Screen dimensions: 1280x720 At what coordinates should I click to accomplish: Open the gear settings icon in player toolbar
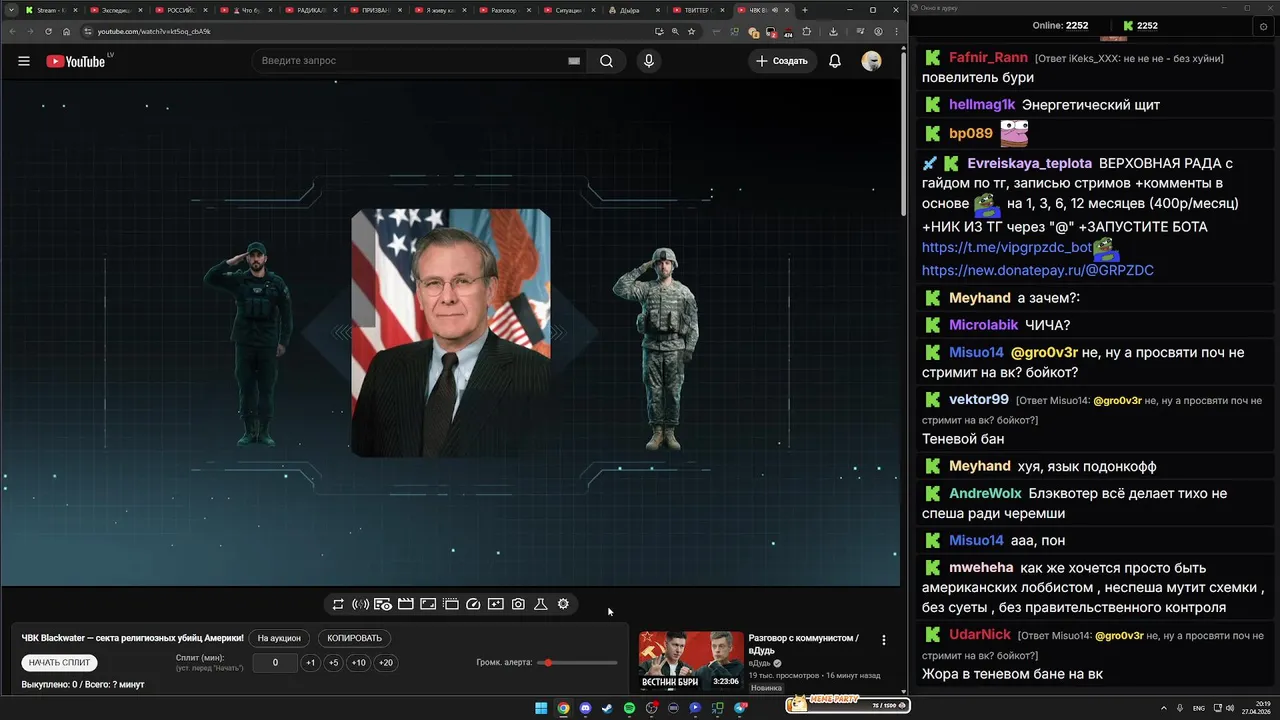563,604
